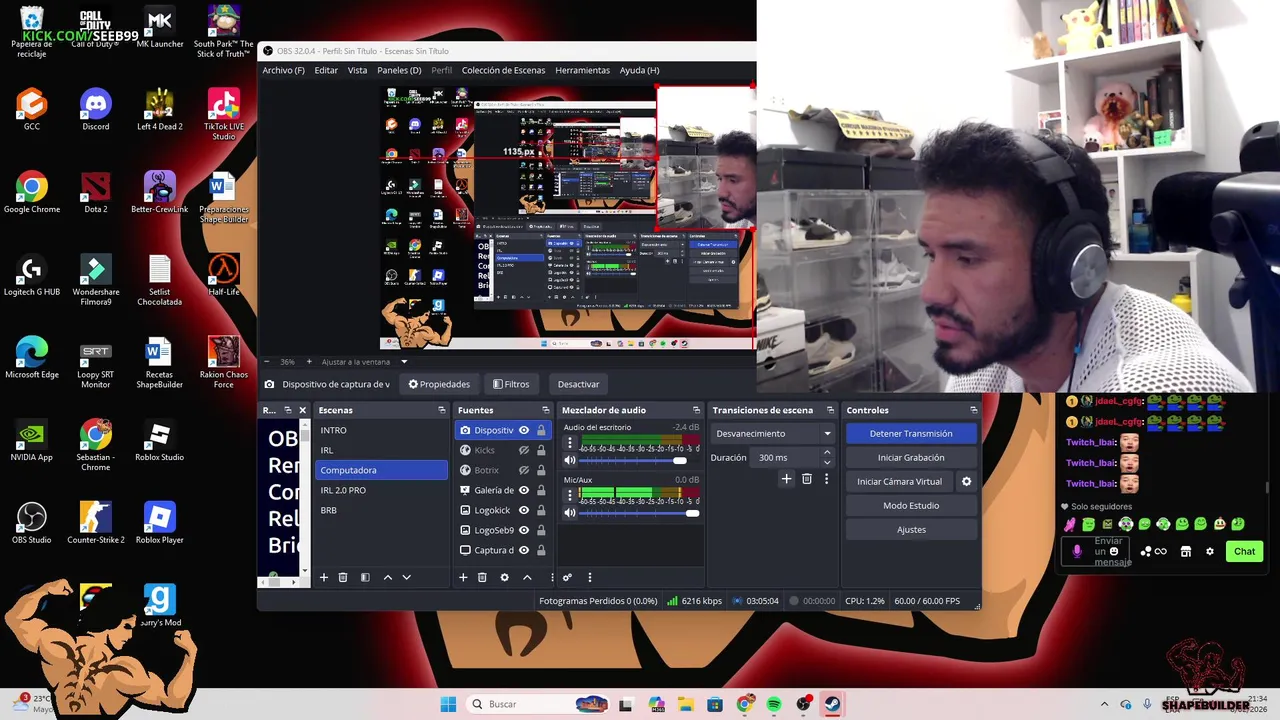Launch Counter-Strike 2 desktop icon

96,523
